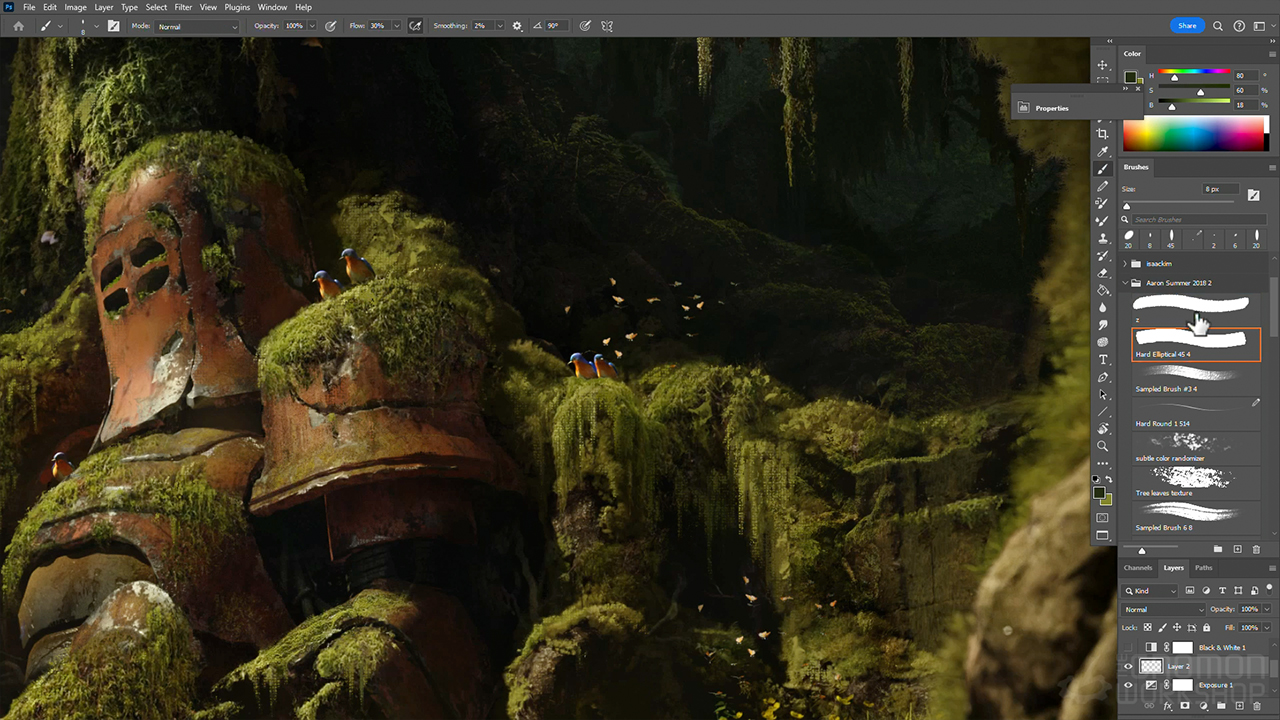Switch to the Channels tab
This screenshot has height=720, width=1280.
pos(1138,568)
